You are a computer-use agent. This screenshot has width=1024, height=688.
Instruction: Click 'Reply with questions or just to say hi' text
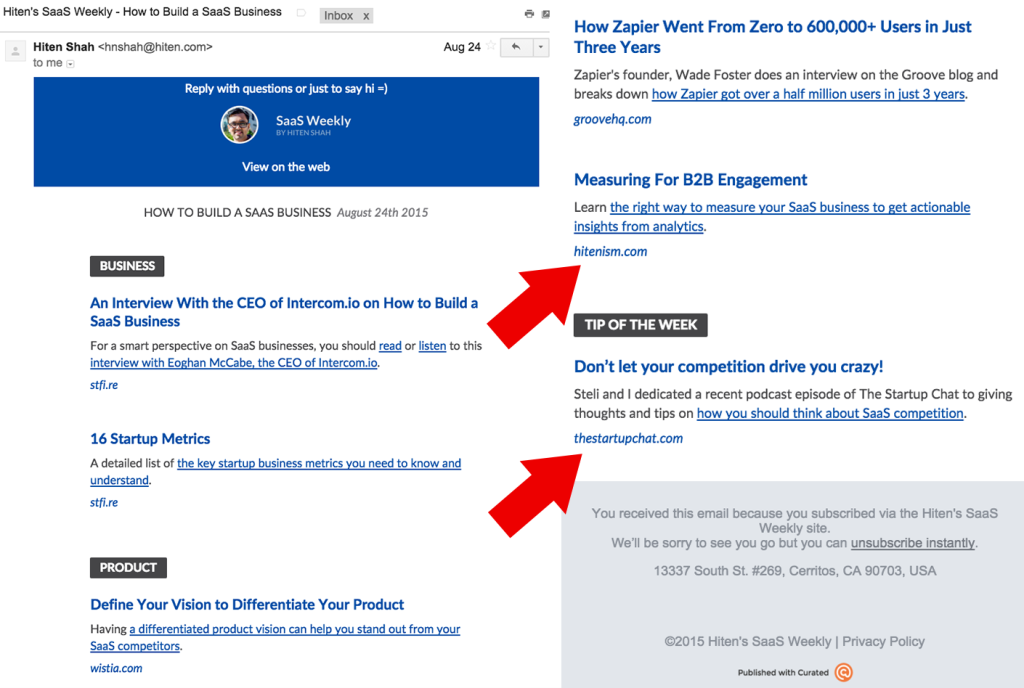point(286,89)
